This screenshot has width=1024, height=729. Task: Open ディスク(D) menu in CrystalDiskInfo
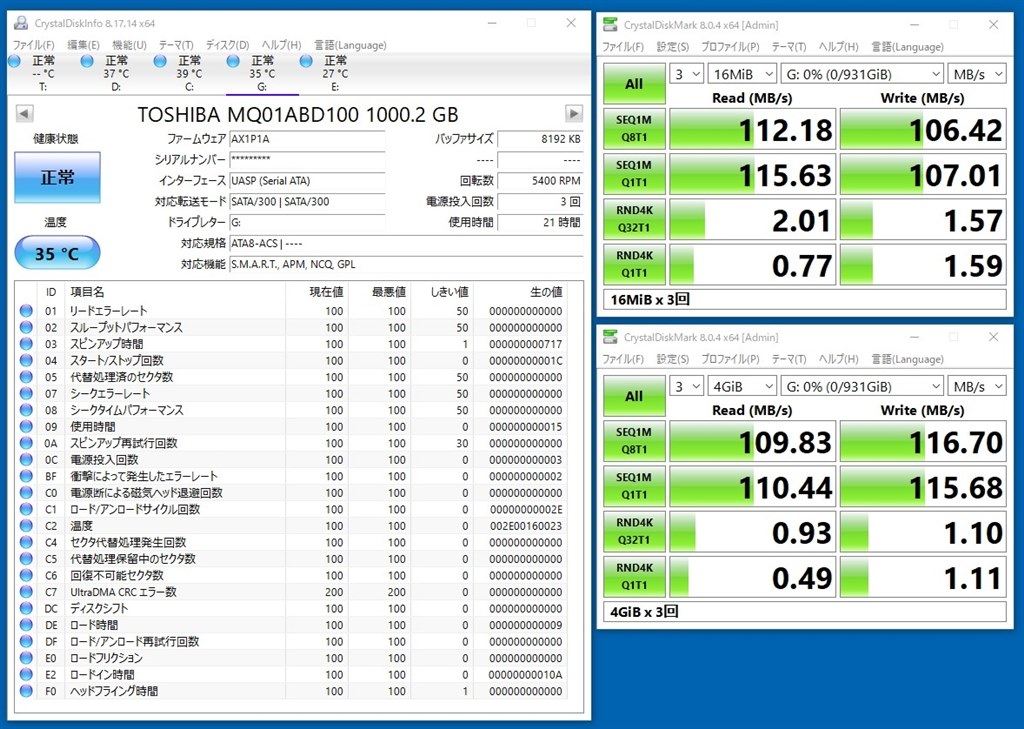227,45
